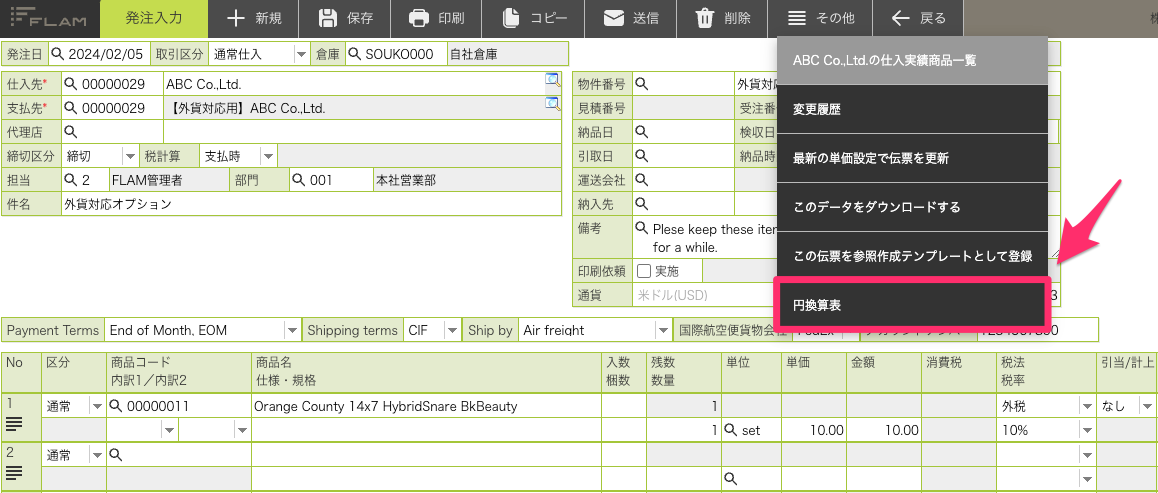Edit row 1 単価 field 10.00
Image resolution: width=1158 pixels, height=493 pixels.
[814, 430]
